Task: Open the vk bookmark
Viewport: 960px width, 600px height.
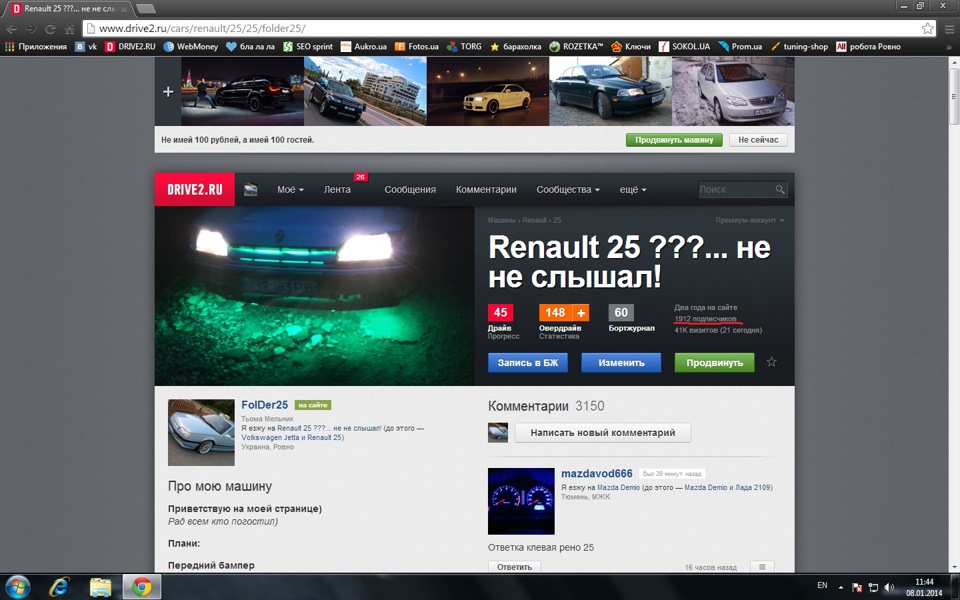Action: [86, 47]
